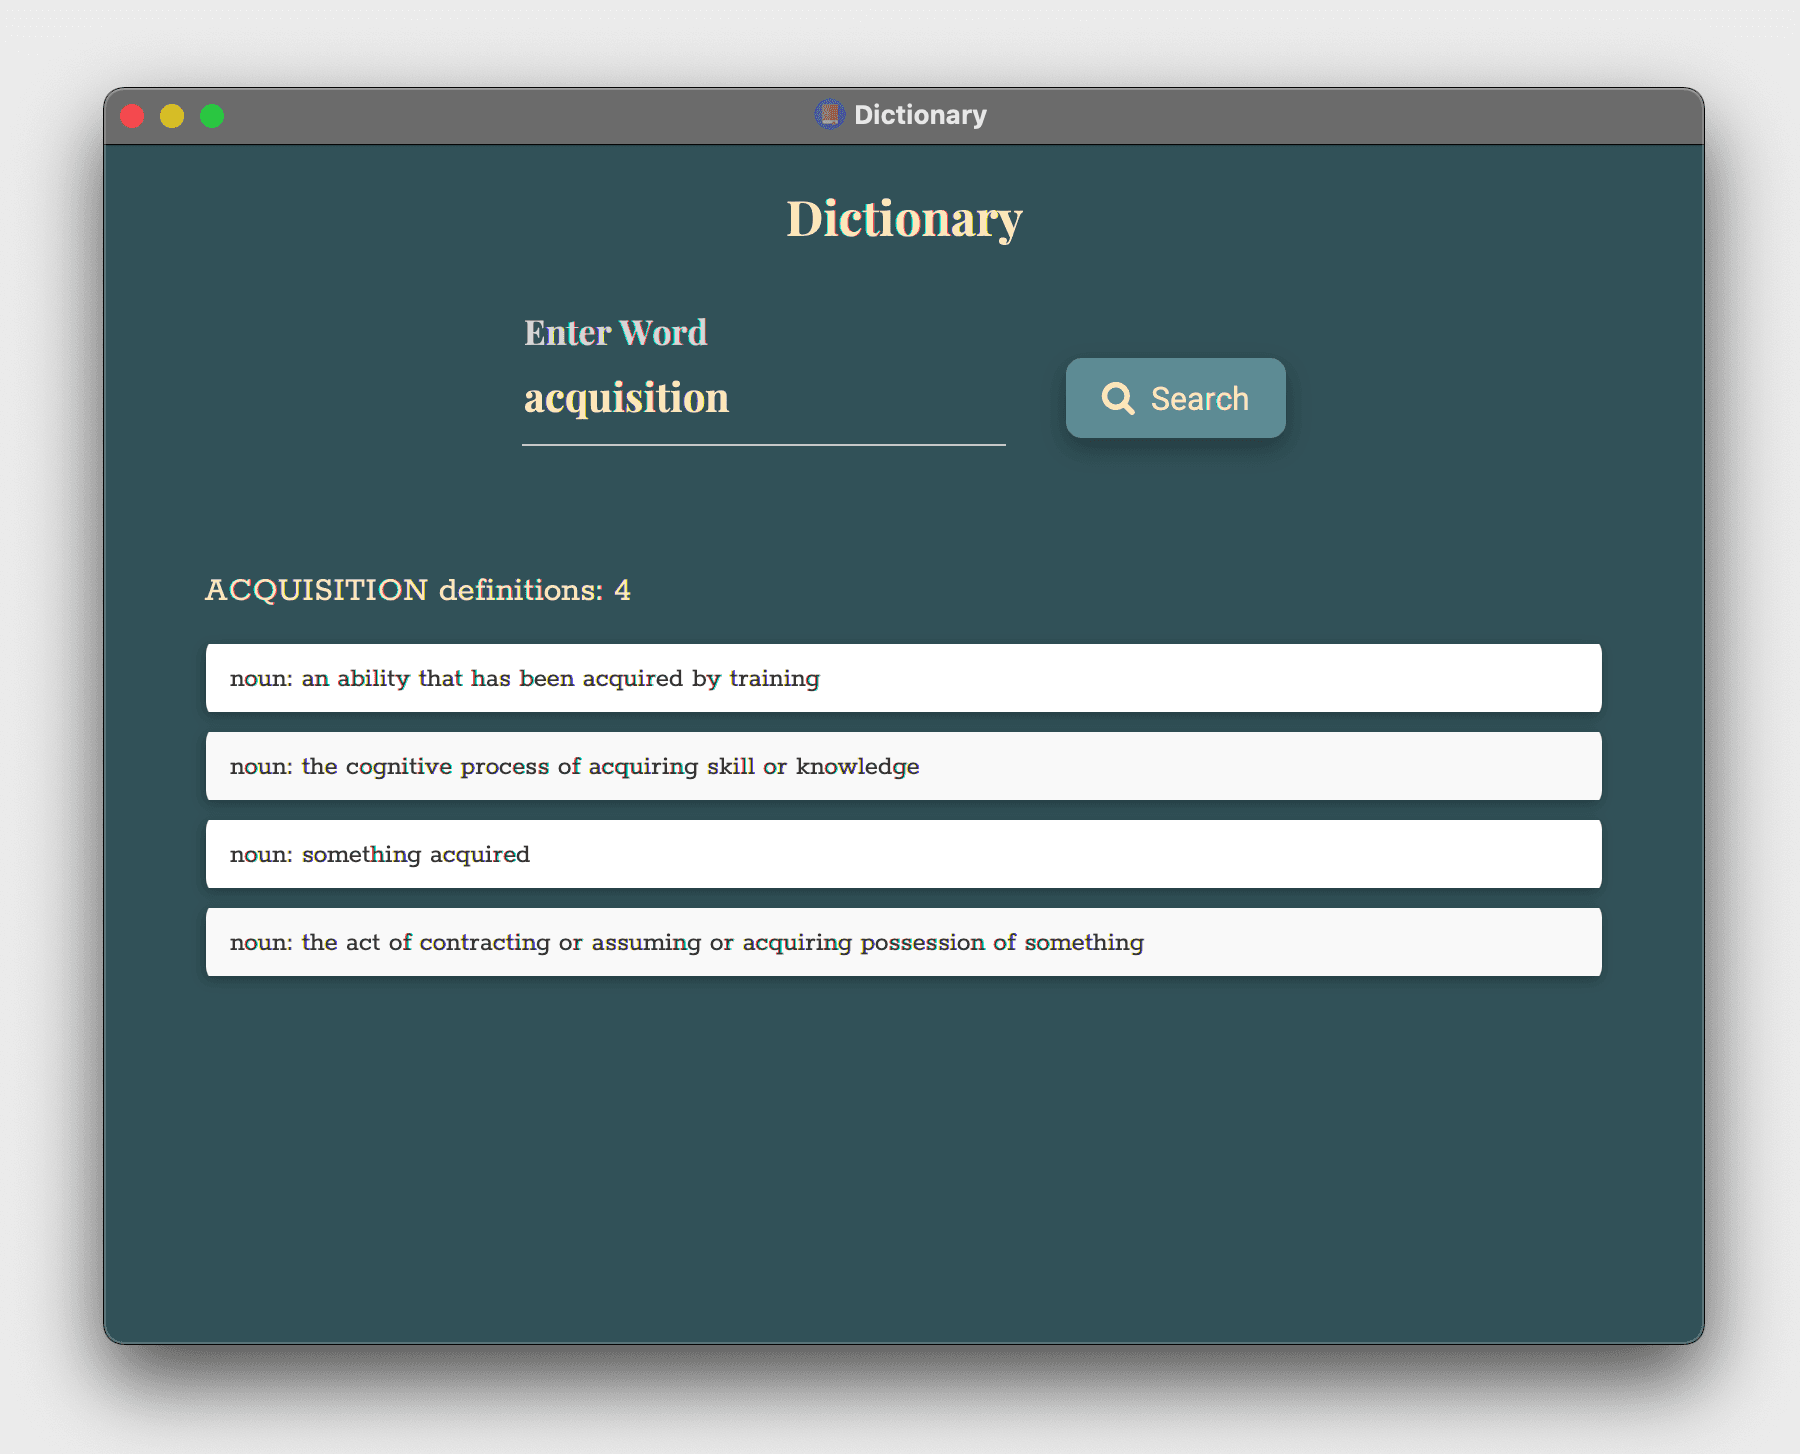
Task: Click the Enter Word label
Action: pyautogui.click(x=616, y=332)
